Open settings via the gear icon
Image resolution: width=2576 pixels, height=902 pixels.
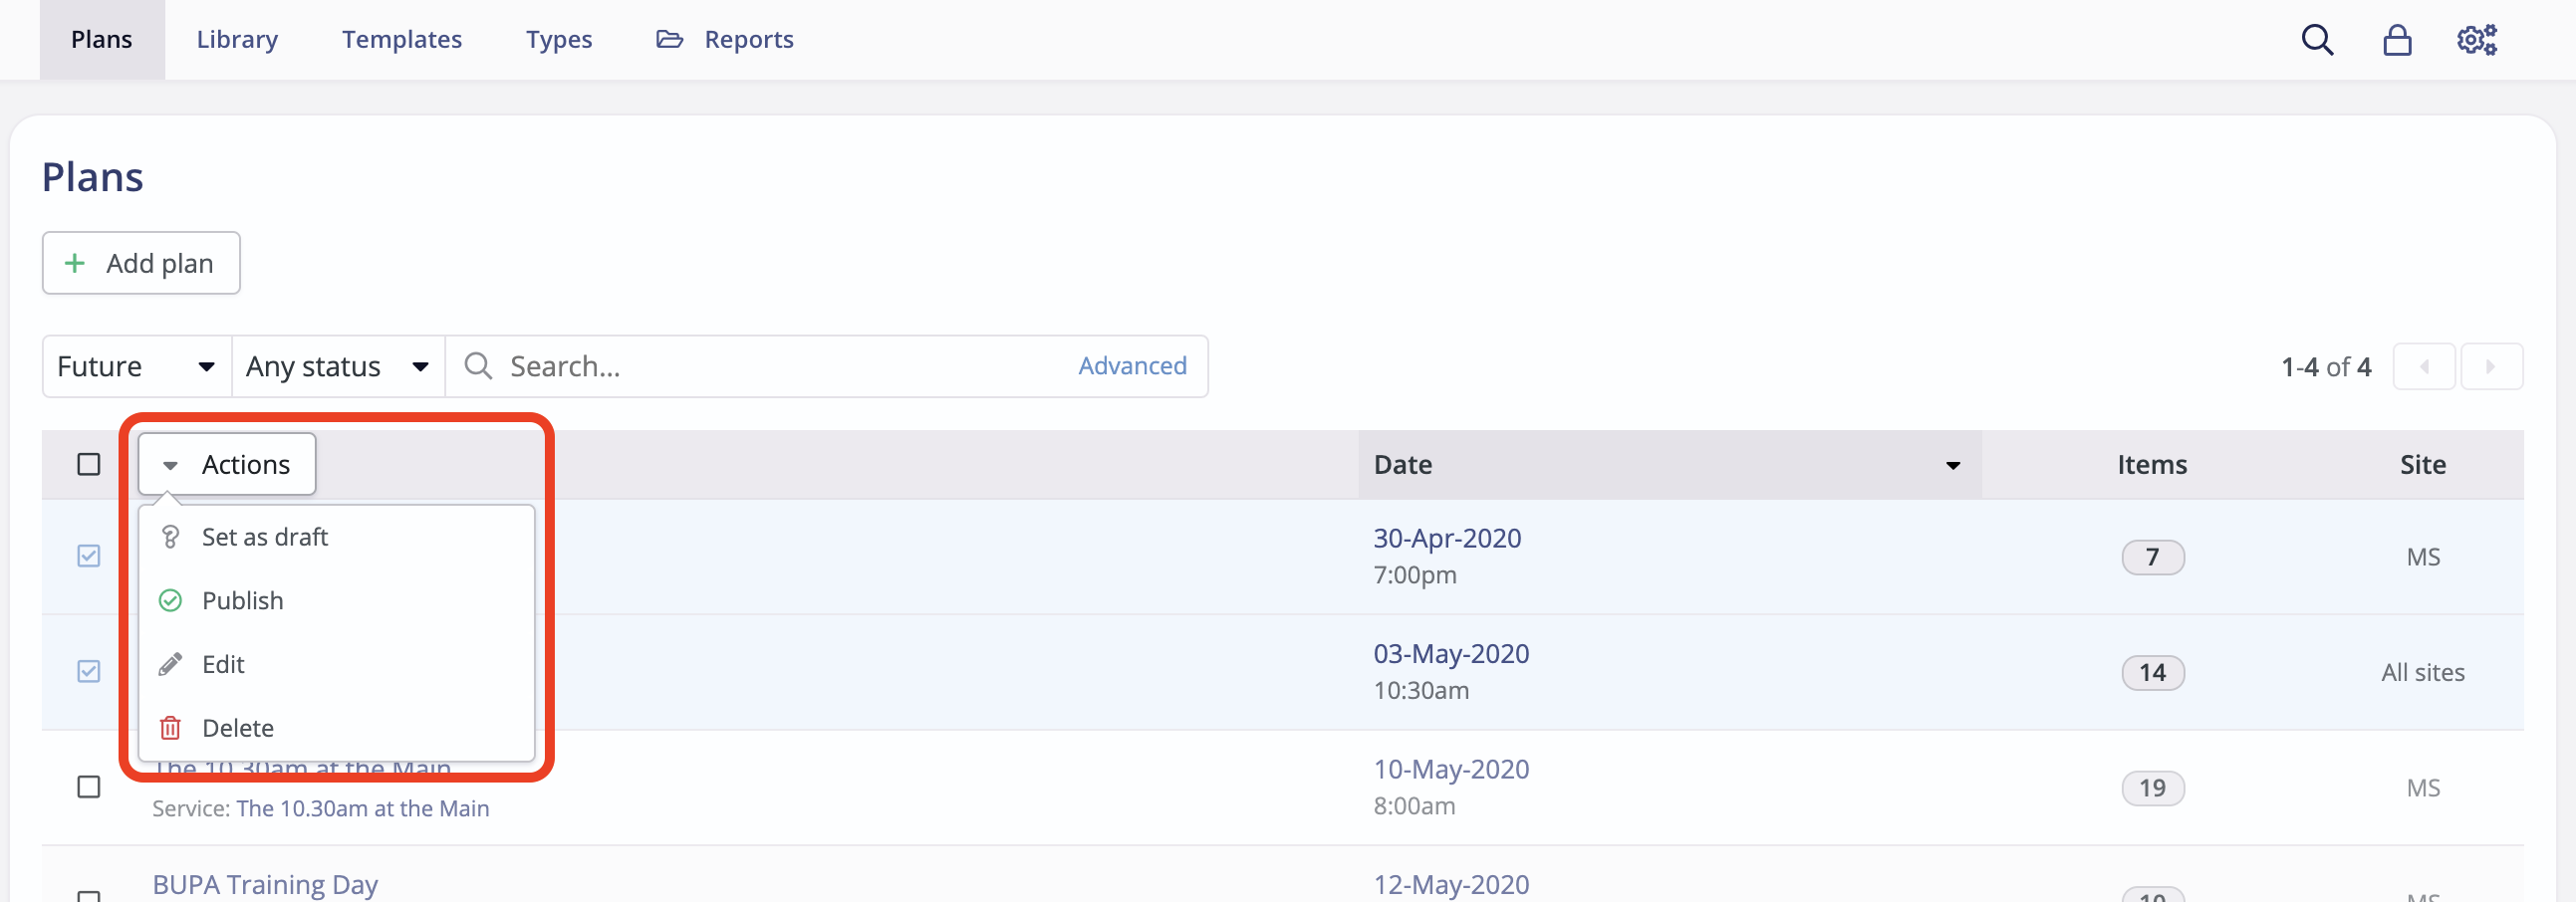tap(2476, 40)
